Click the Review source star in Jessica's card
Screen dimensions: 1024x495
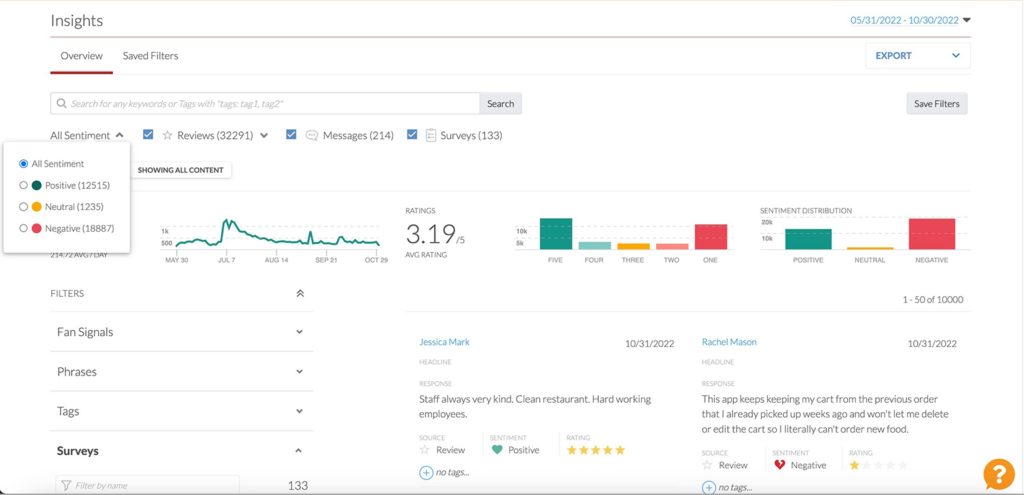coord(424,449)
